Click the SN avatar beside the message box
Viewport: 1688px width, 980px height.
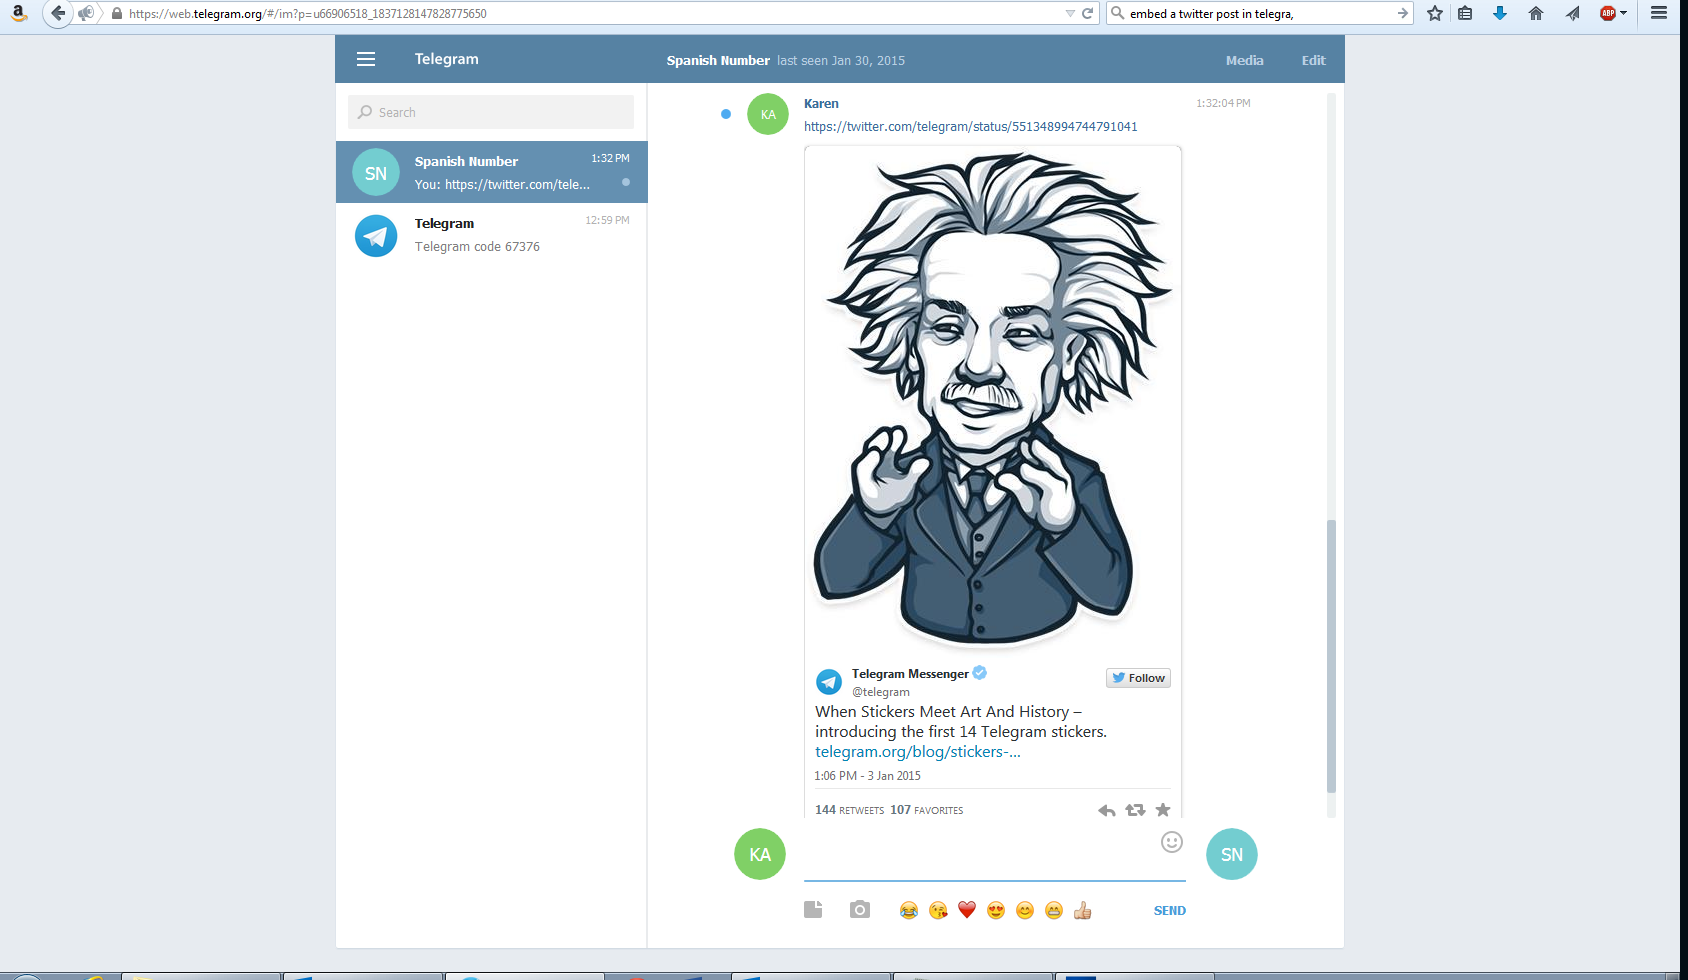click(x=1232, y=854)
